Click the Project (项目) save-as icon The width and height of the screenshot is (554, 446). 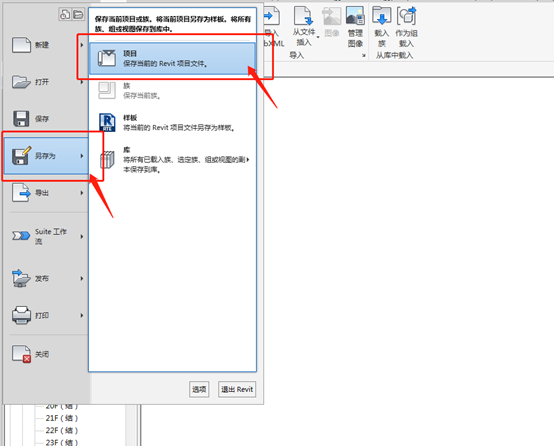click(107, 58)
